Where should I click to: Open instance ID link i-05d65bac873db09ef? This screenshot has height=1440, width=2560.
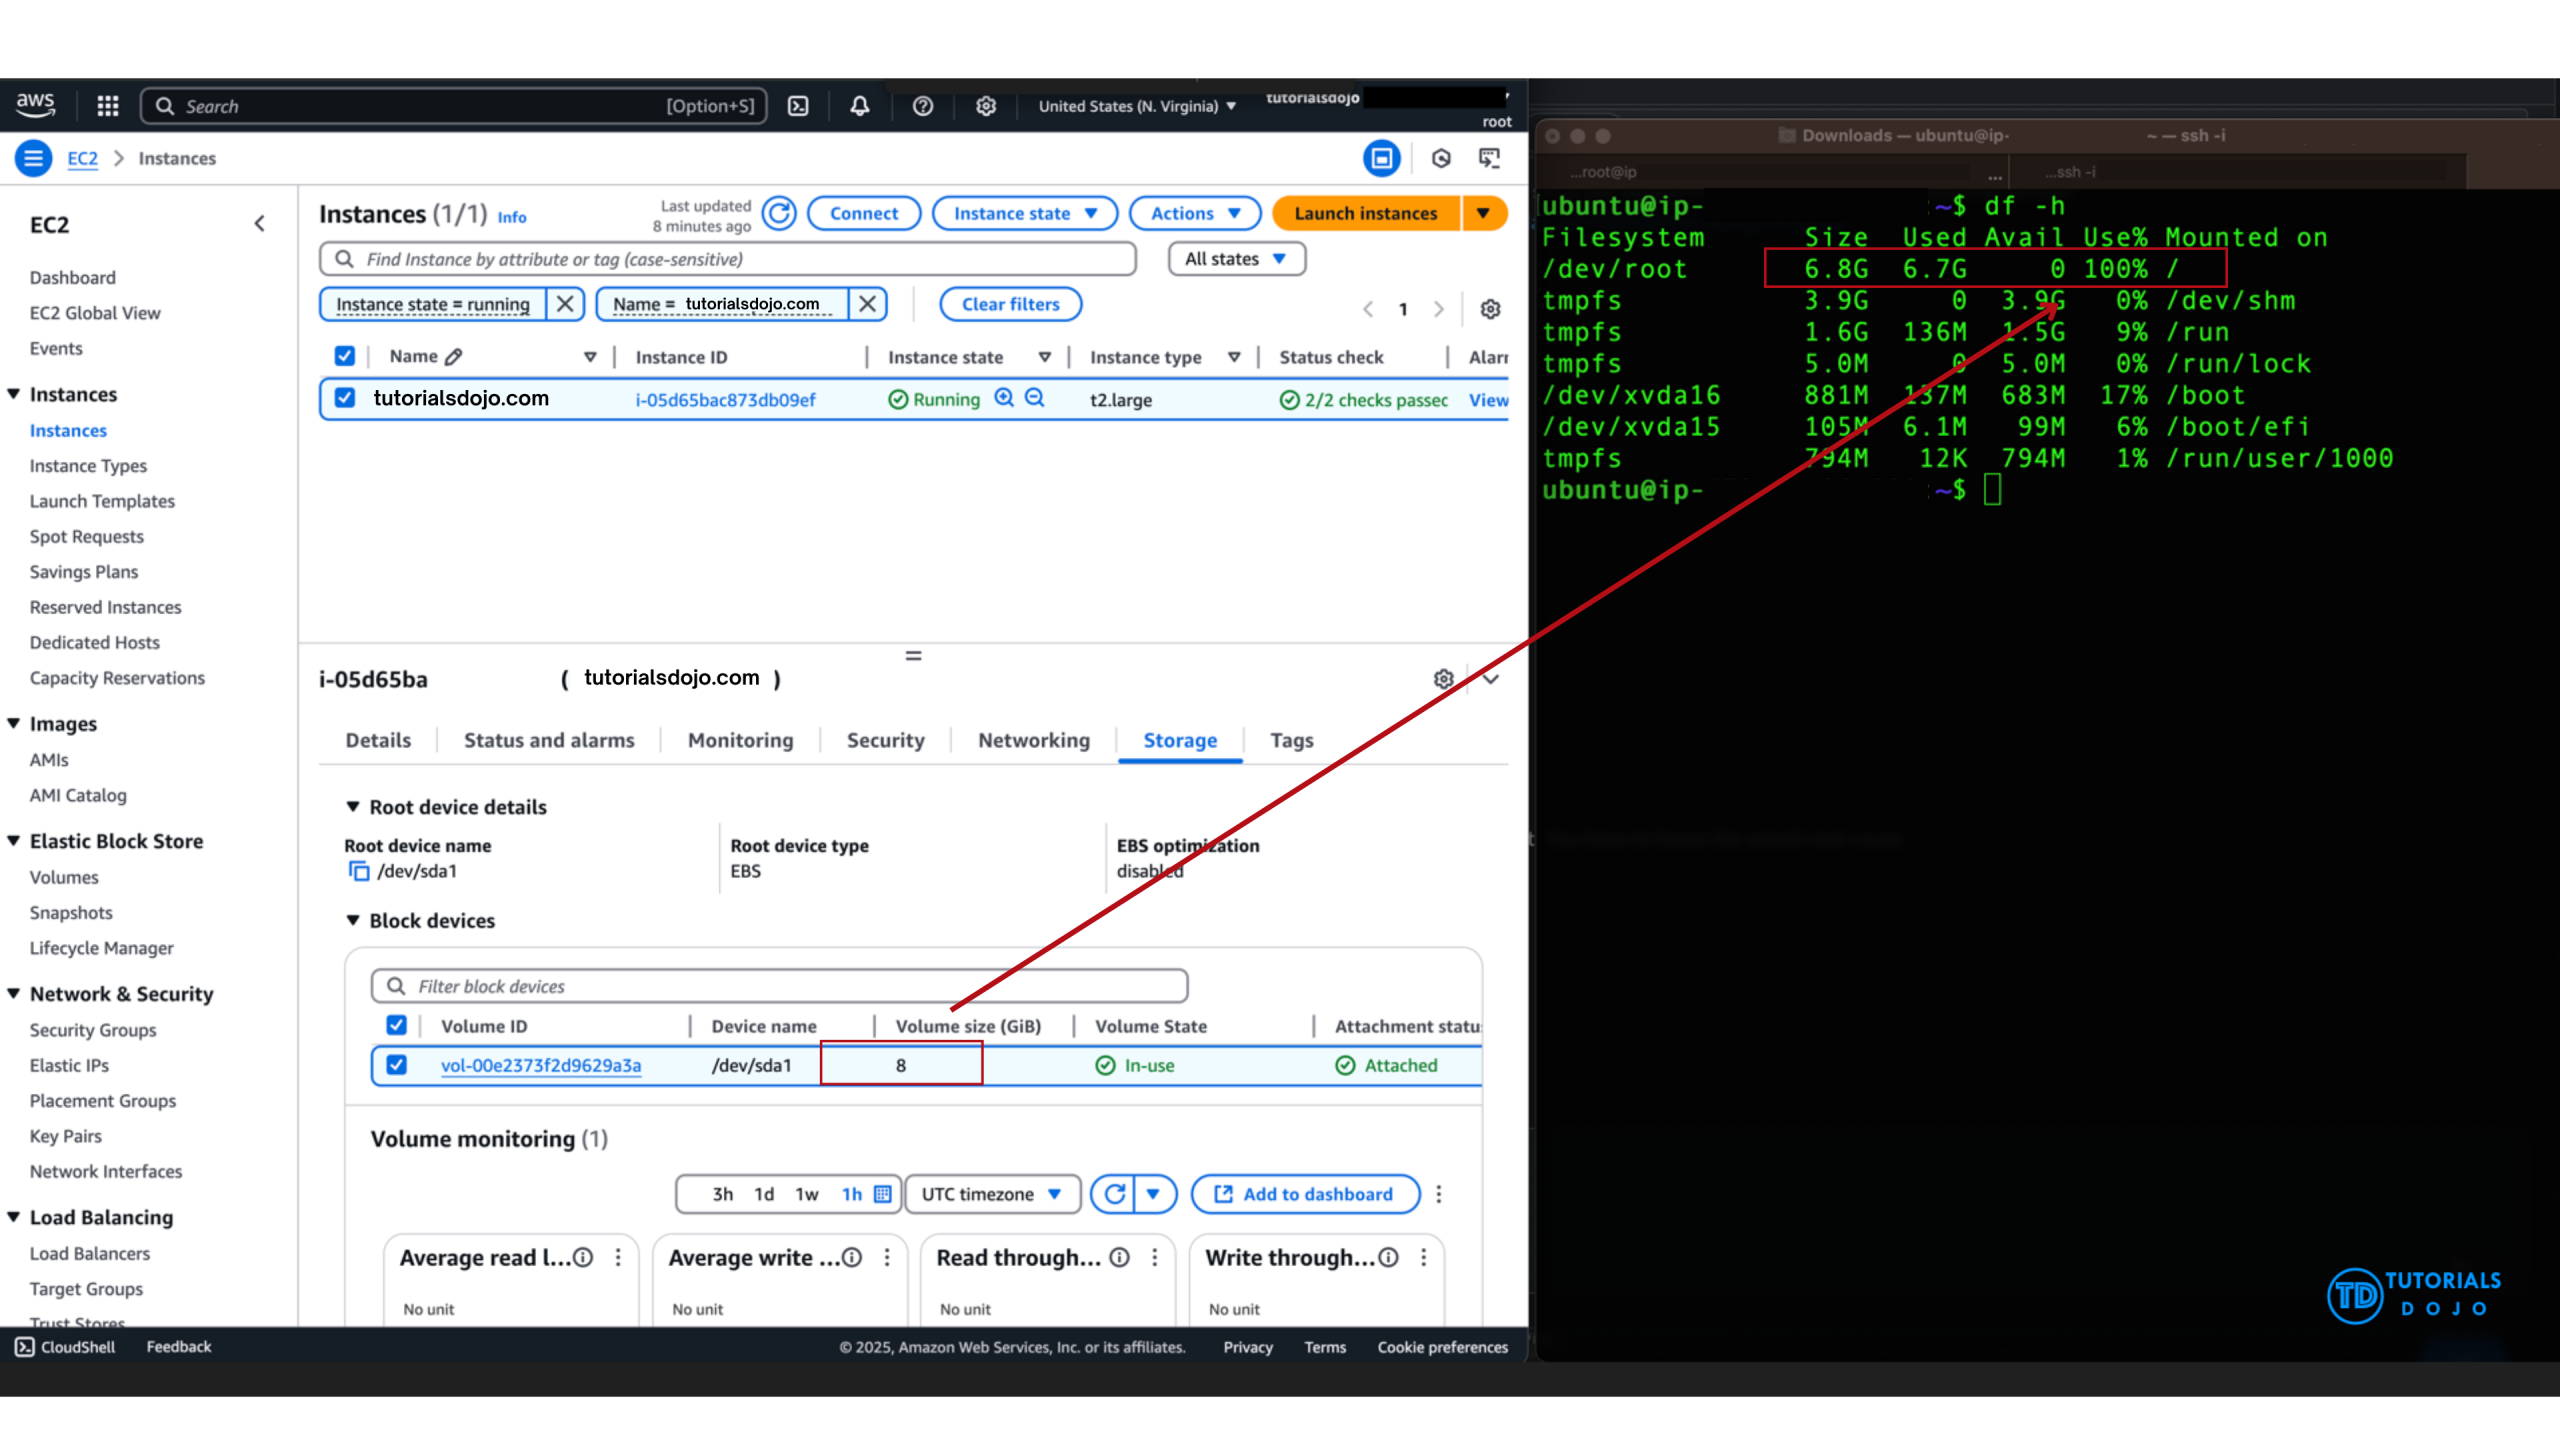[725, 400]
